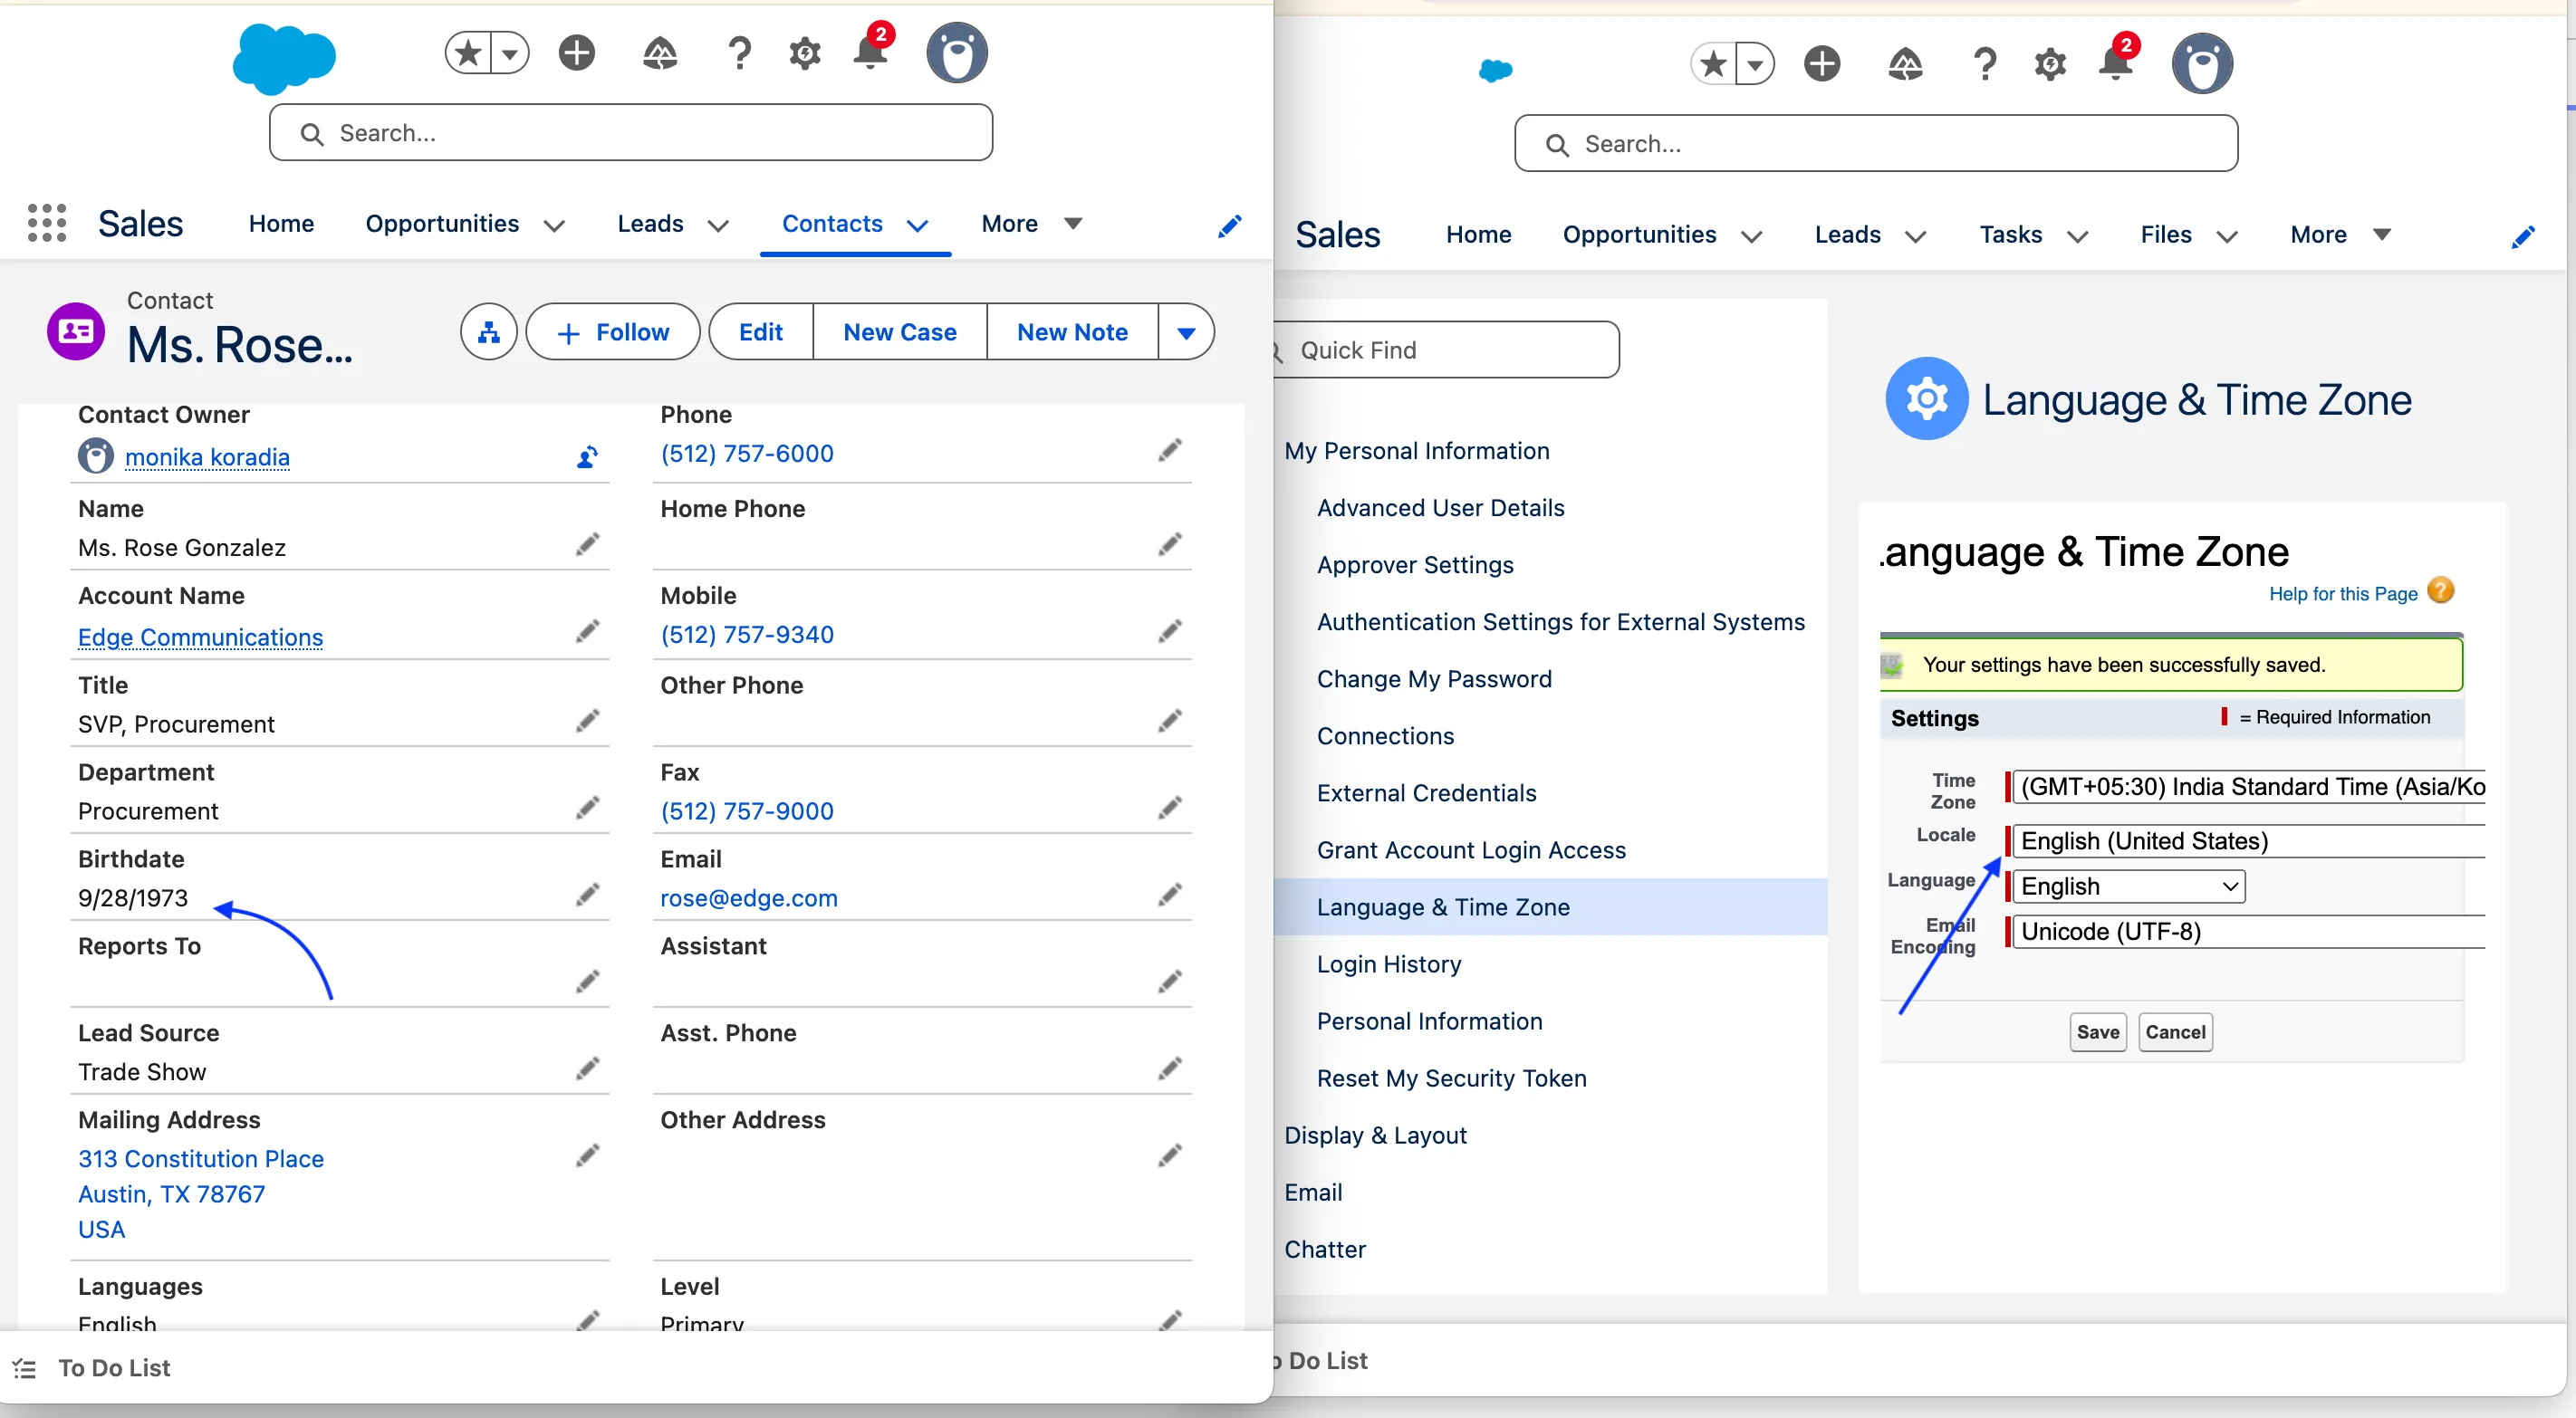Viewport: 2576px width, 1418px height.
Task: Open the App Launcher grid icon
Action: coord(46,223)
